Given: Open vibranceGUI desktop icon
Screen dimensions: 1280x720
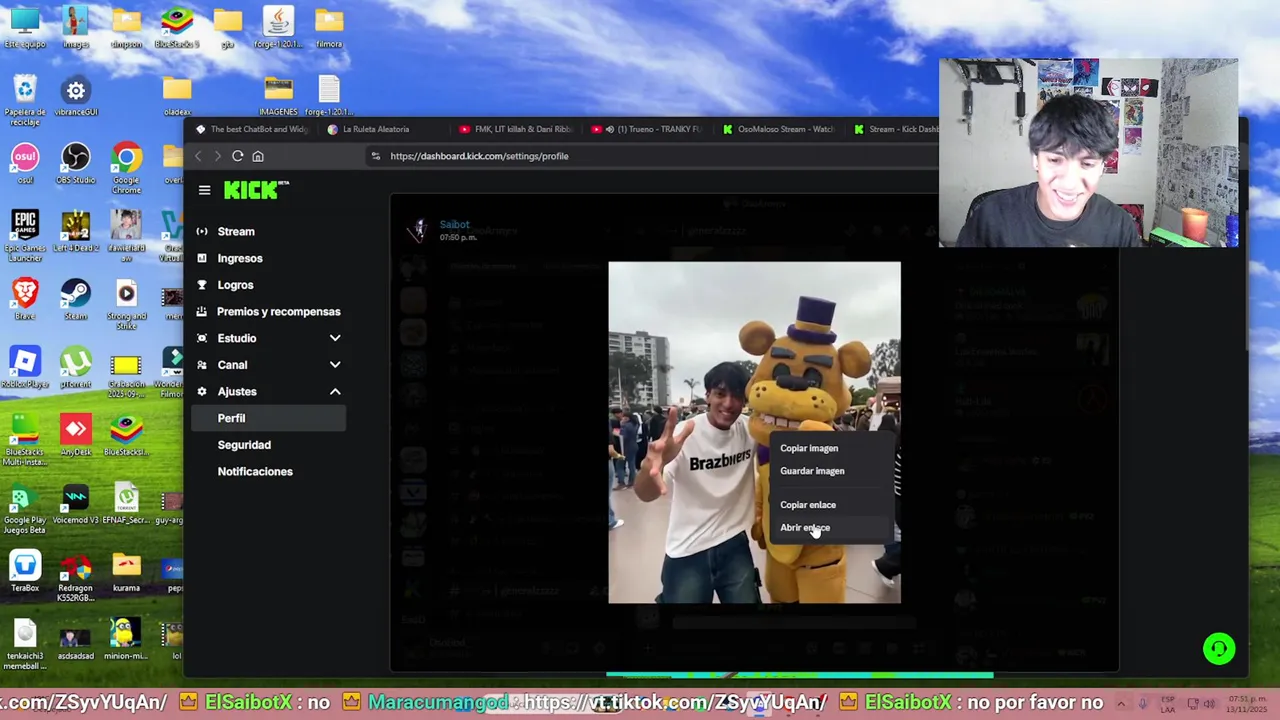Looking at the screenshot, I should pyautogui.click(x=76, y=96).
